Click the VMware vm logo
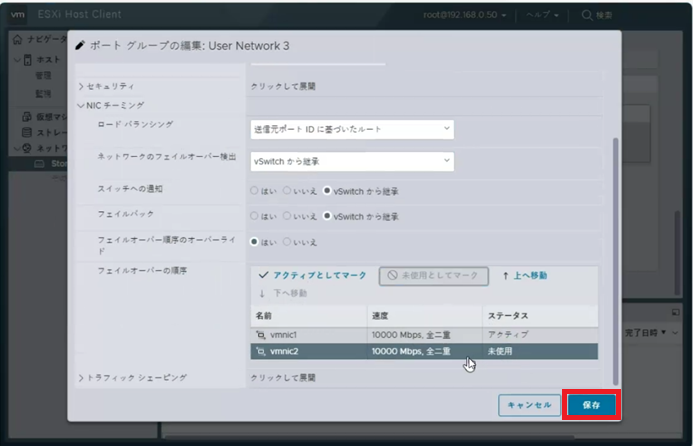The height and width of the screenshot is (446, 693). point(18,14)
